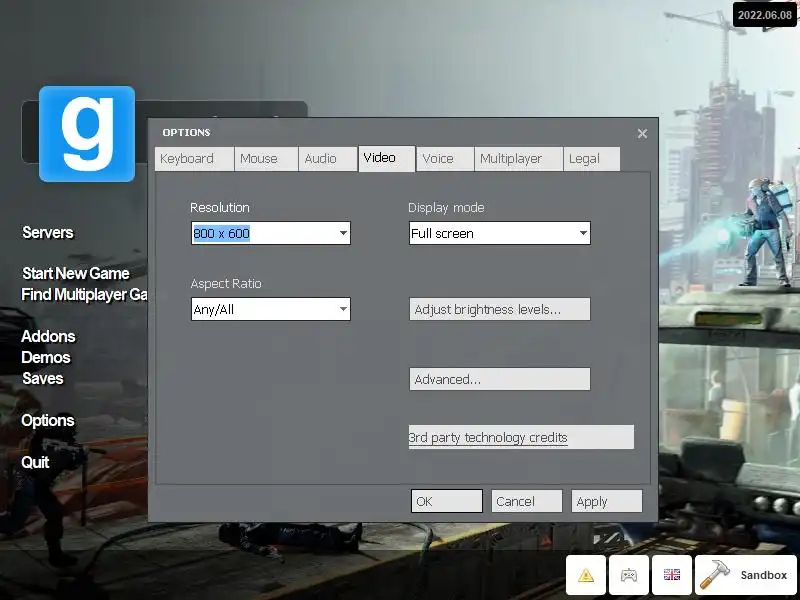Switch to the Mouse tab
This screenshot has height=600, width=800.
266,159
